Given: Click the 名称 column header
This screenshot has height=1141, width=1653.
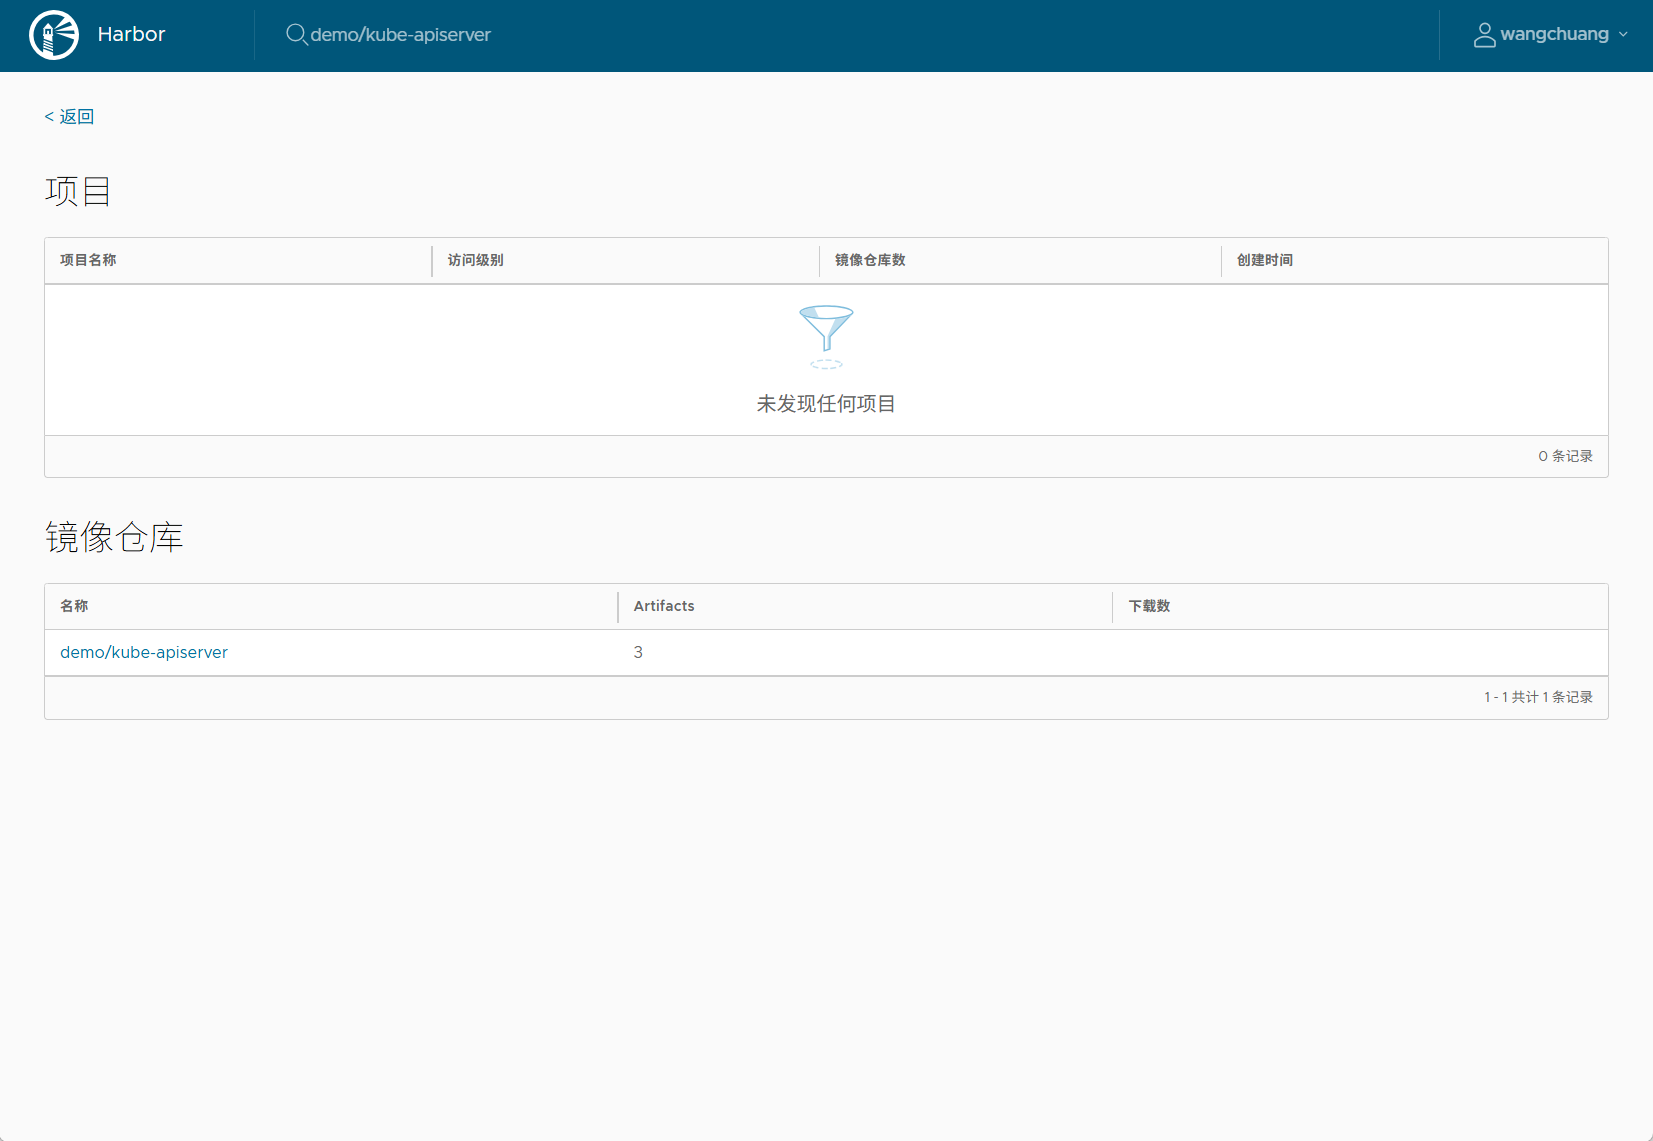Looking at the screenshot, I should [x=74, y=606].
